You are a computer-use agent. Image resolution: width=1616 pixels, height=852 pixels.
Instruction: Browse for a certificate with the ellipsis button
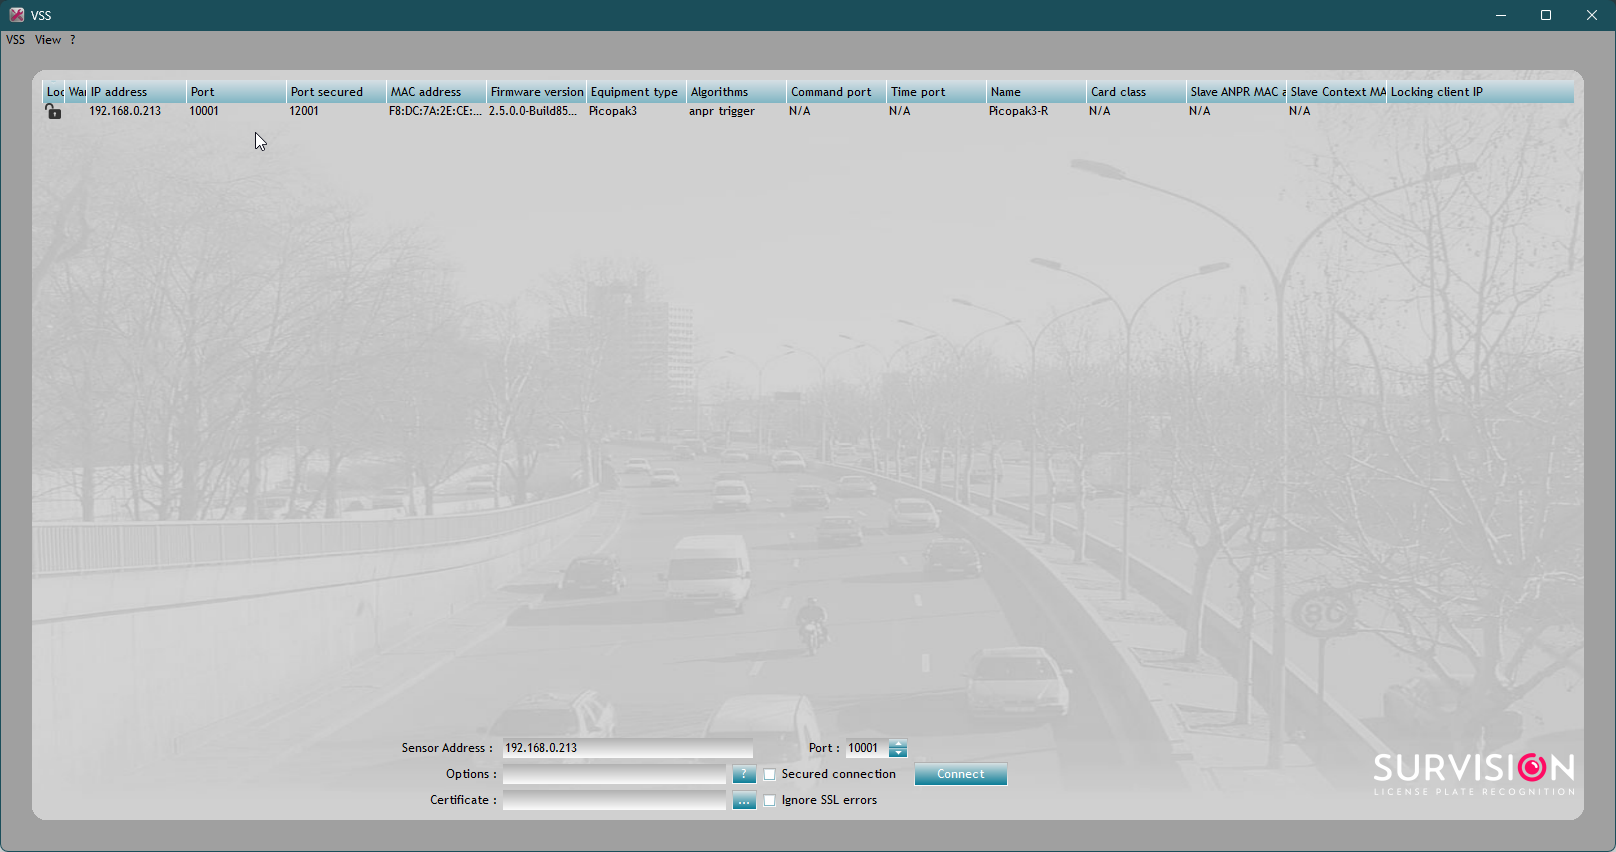point(744,800)
